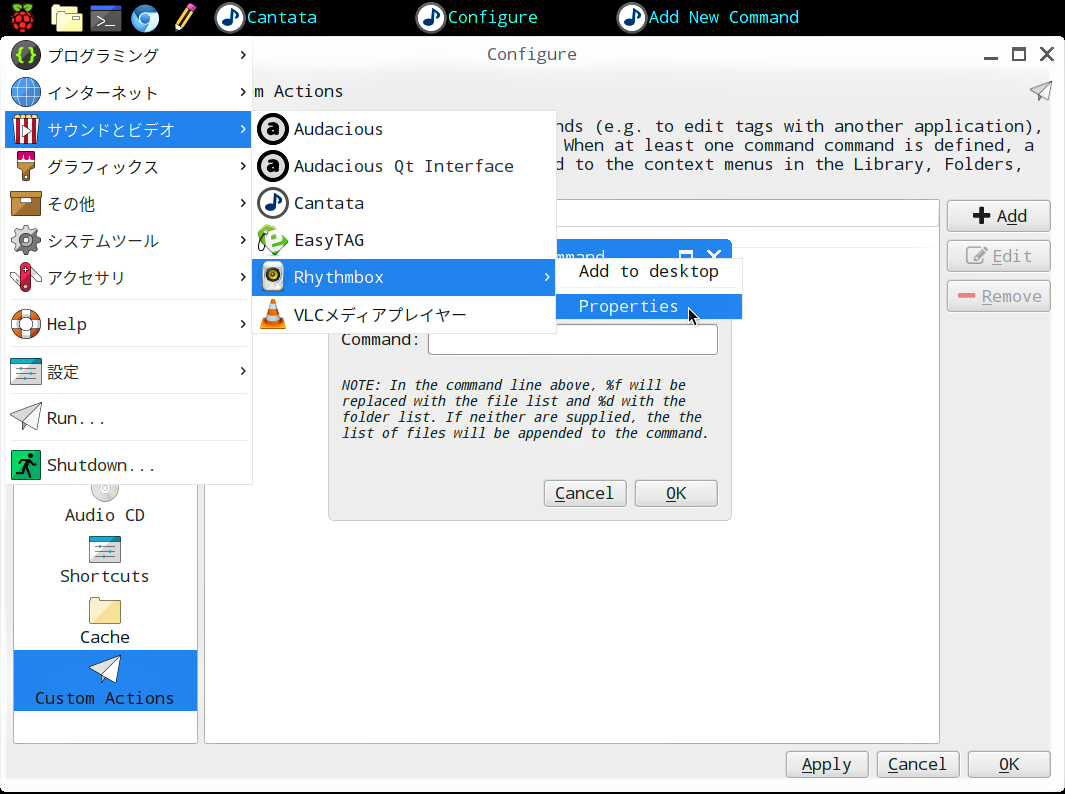Viewport: 1065px width, 794px height.
Task: Open the インターネット menu category
Action: (x=128, y=92)
